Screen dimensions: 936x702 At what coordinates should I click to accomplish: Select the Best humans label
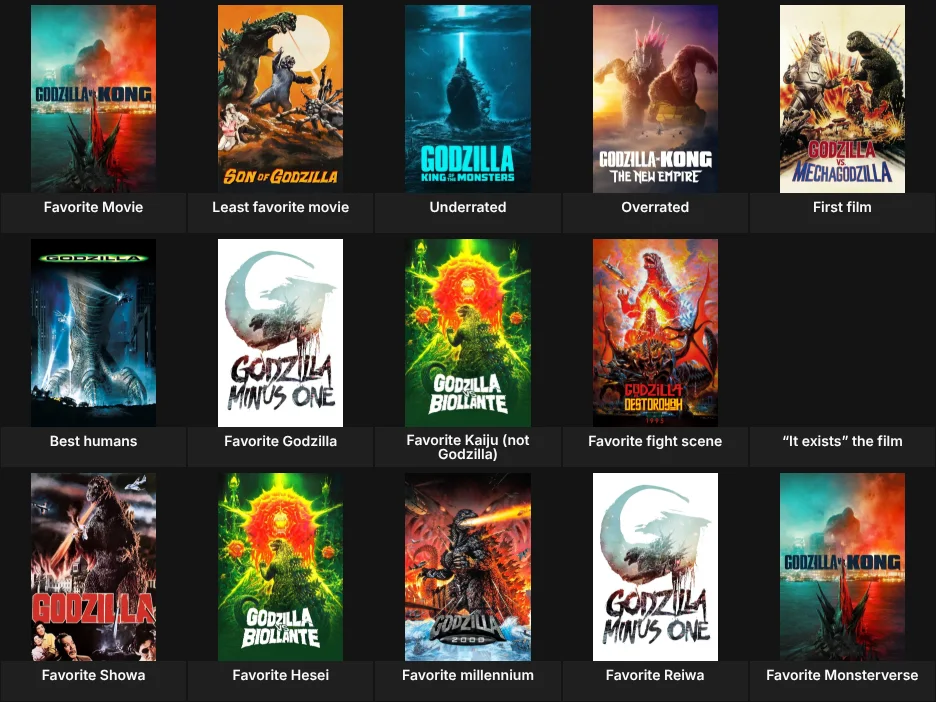pos(93,441)
